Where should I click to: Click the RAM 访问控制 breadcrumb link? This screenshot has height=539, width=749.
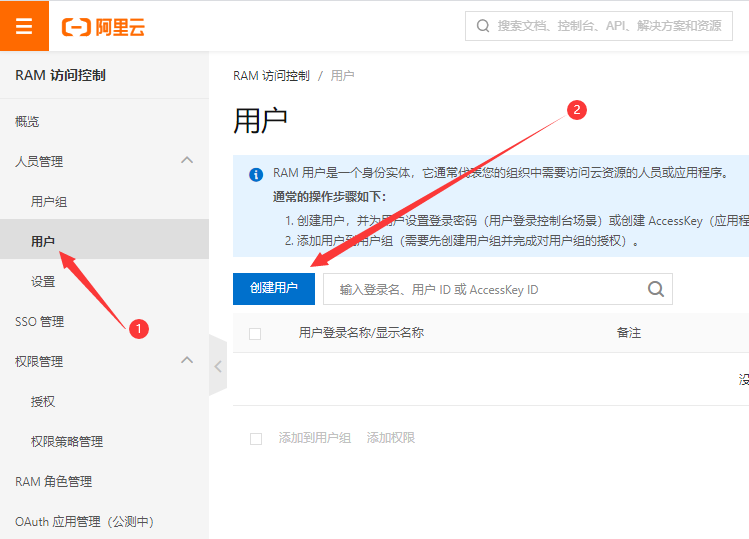[271, 75]
